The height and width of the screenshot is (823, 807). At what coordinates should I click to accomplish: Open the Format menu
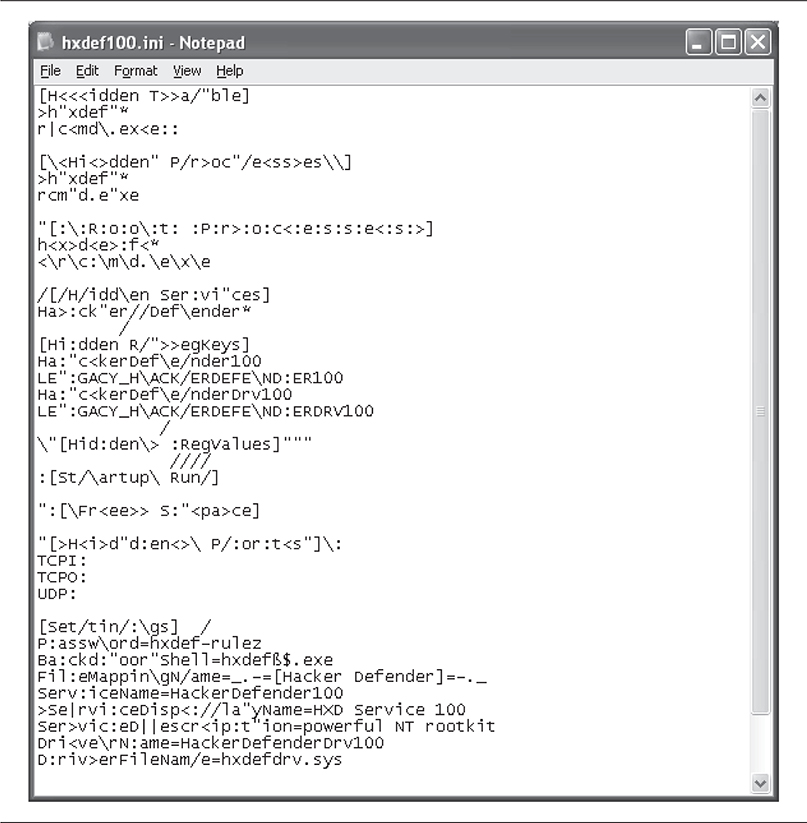pyautogui.click(x=135, y=71)
